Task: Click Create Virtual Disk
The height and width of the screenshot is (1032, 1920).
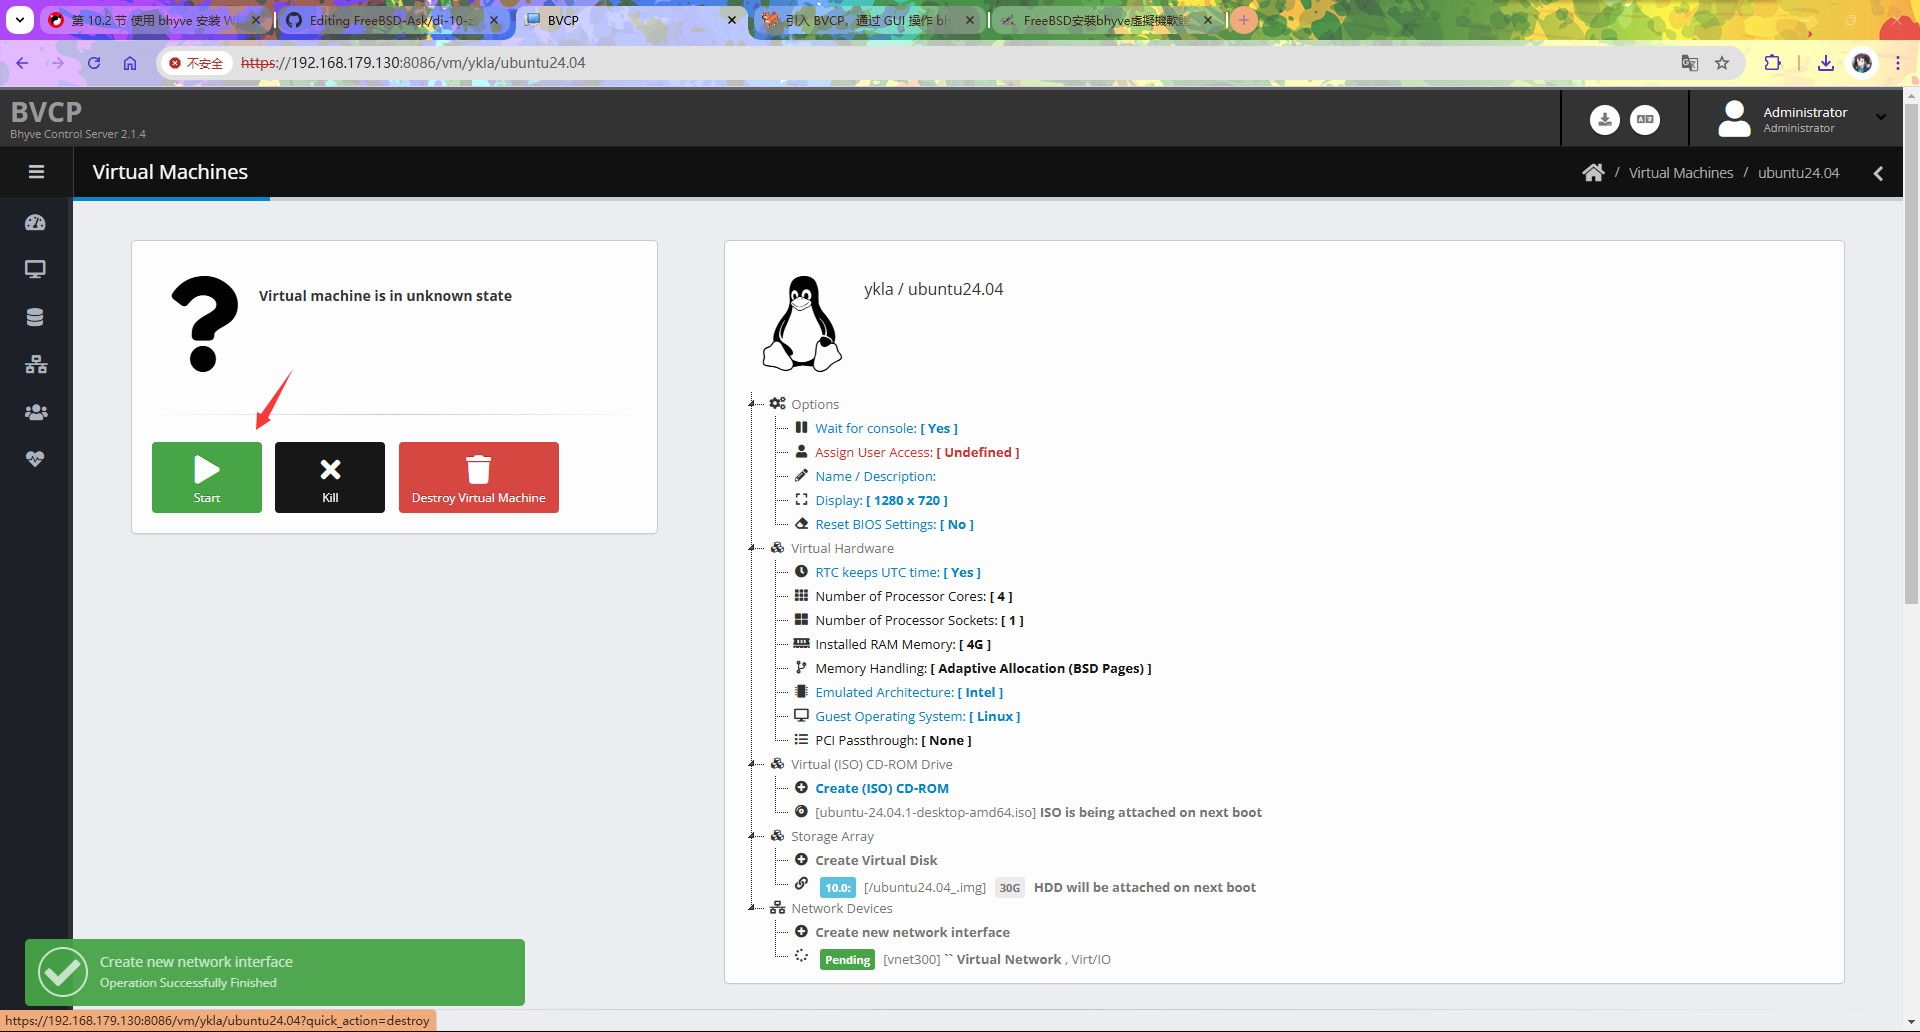Action: pos(876,860)
